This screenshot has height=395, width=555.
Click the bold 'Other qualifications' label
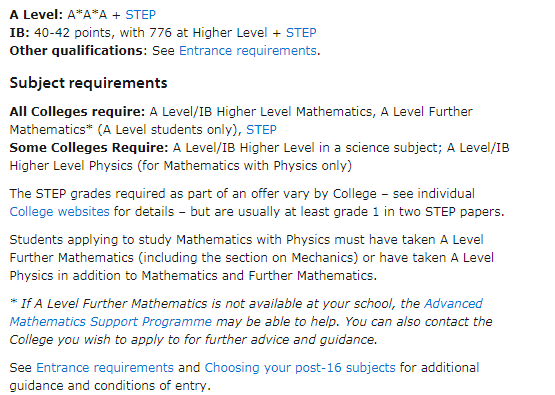pos(76,51)
